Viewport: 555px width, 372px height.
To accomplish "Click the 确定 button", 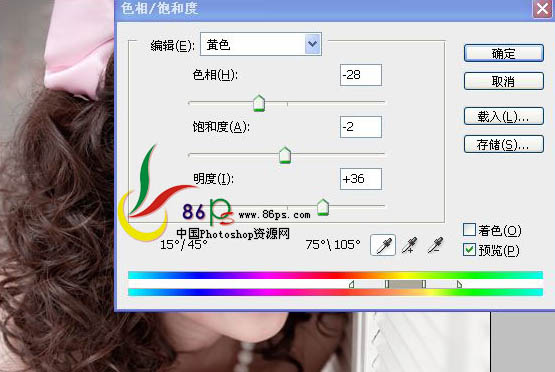I will coord(504,53).
